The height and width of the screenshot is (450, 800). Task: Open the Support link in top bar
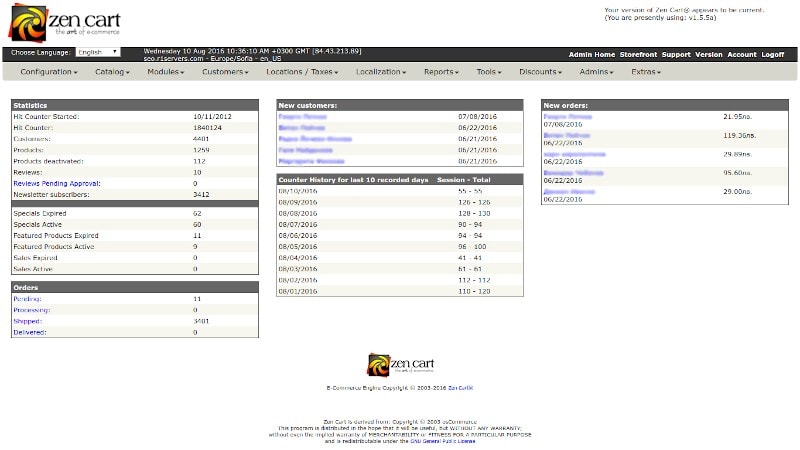coord(676,55)
